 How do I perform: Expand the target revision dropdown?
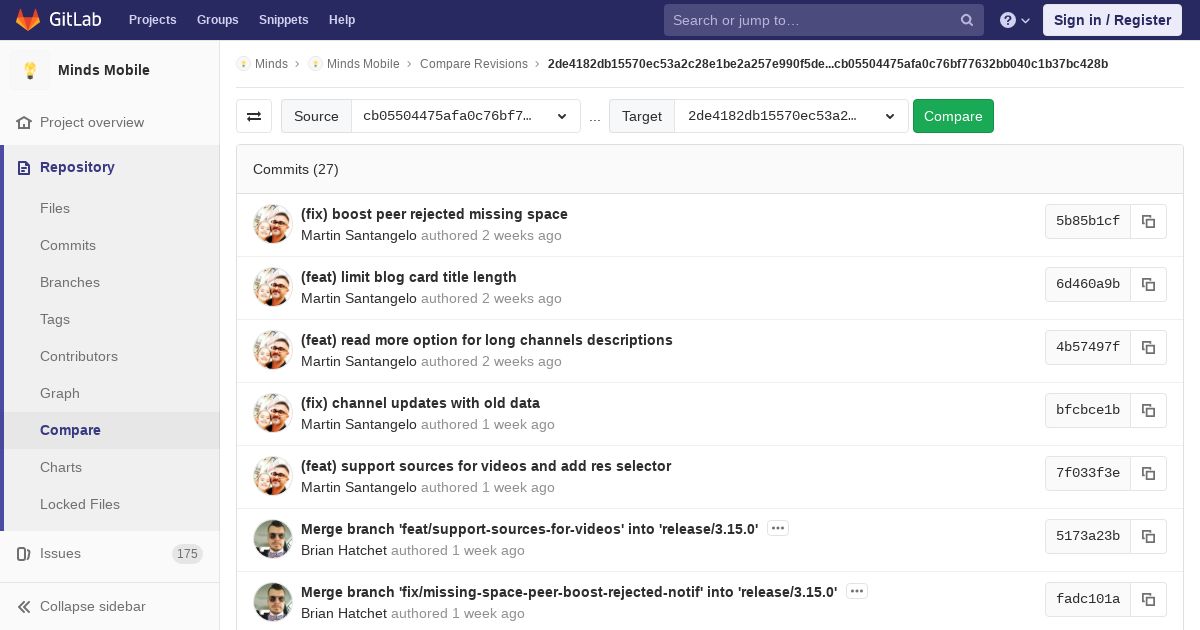[792, 116]
